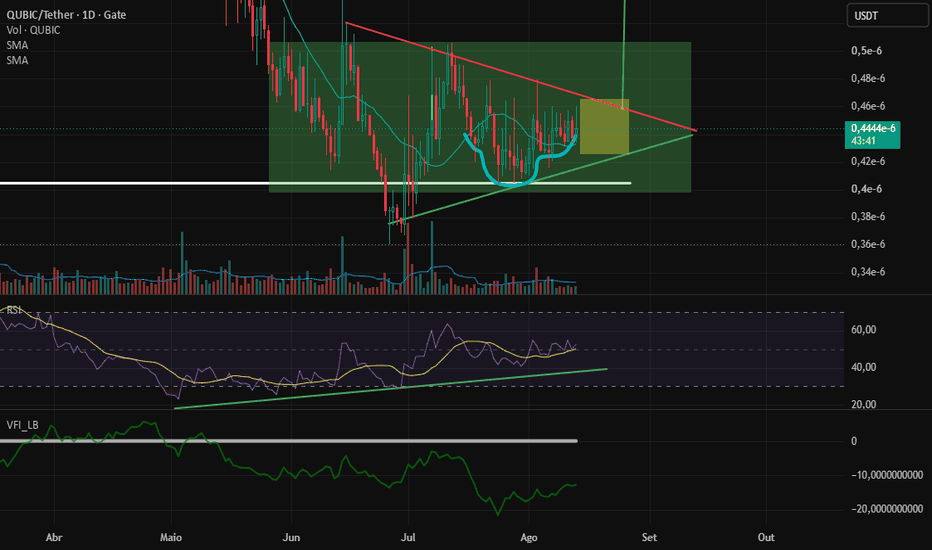Click the 0,4e-6 price axis label
Image resolution: width=932 pixels, height=550 pixels.
point(867,189)
